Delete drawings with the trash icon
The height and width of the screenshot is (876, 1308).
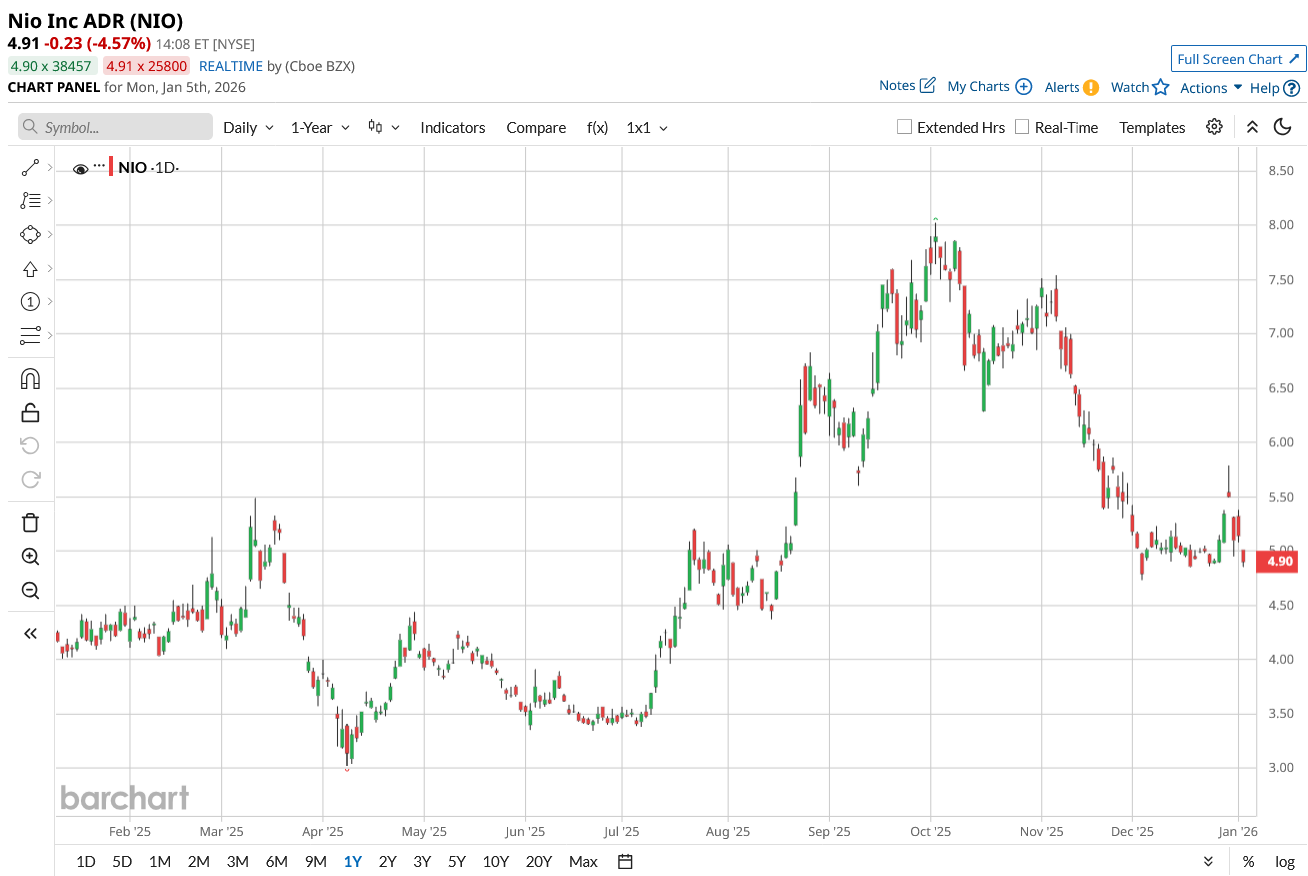coord(30,523)
